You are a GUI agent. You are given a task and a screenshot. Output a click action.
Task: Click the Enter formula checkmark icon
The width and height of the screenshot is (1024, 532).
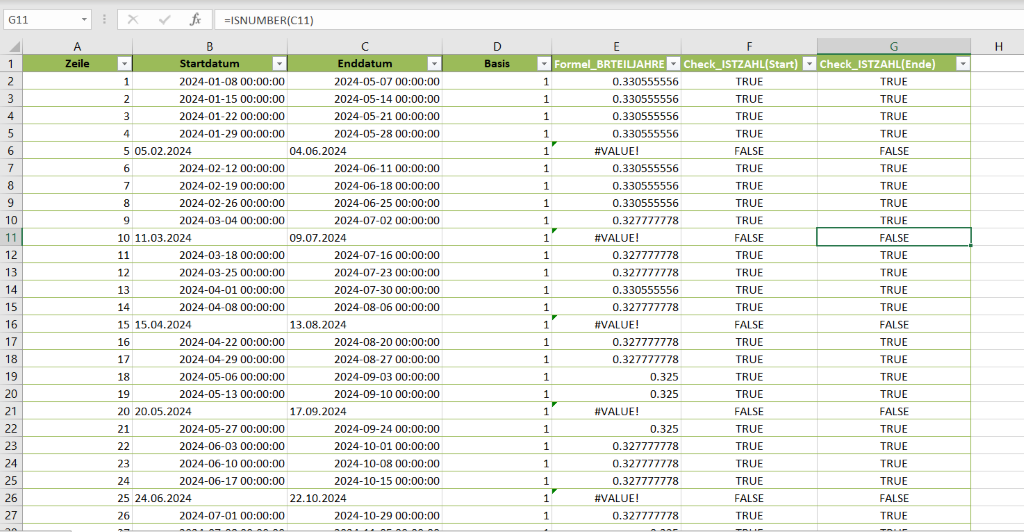click(165, 20)
